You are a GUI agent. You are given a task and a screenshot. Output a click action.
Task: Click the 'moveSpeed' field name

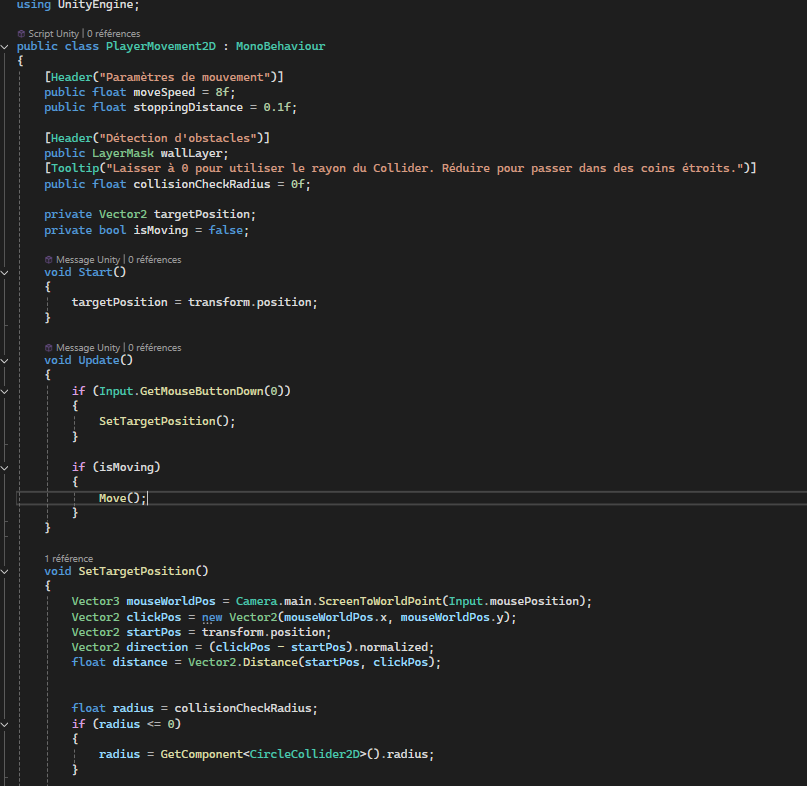(x=164, y=92)
